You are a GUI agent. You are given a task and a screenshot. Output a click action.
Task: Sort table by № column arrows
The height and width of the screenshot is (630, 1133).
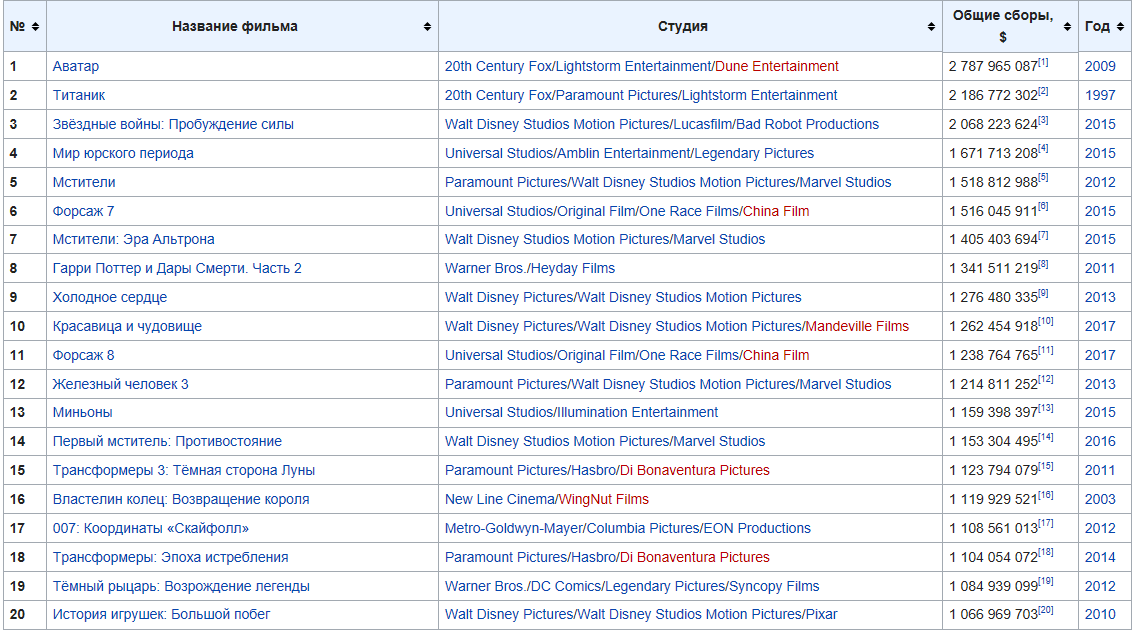[x=36, y=27]
